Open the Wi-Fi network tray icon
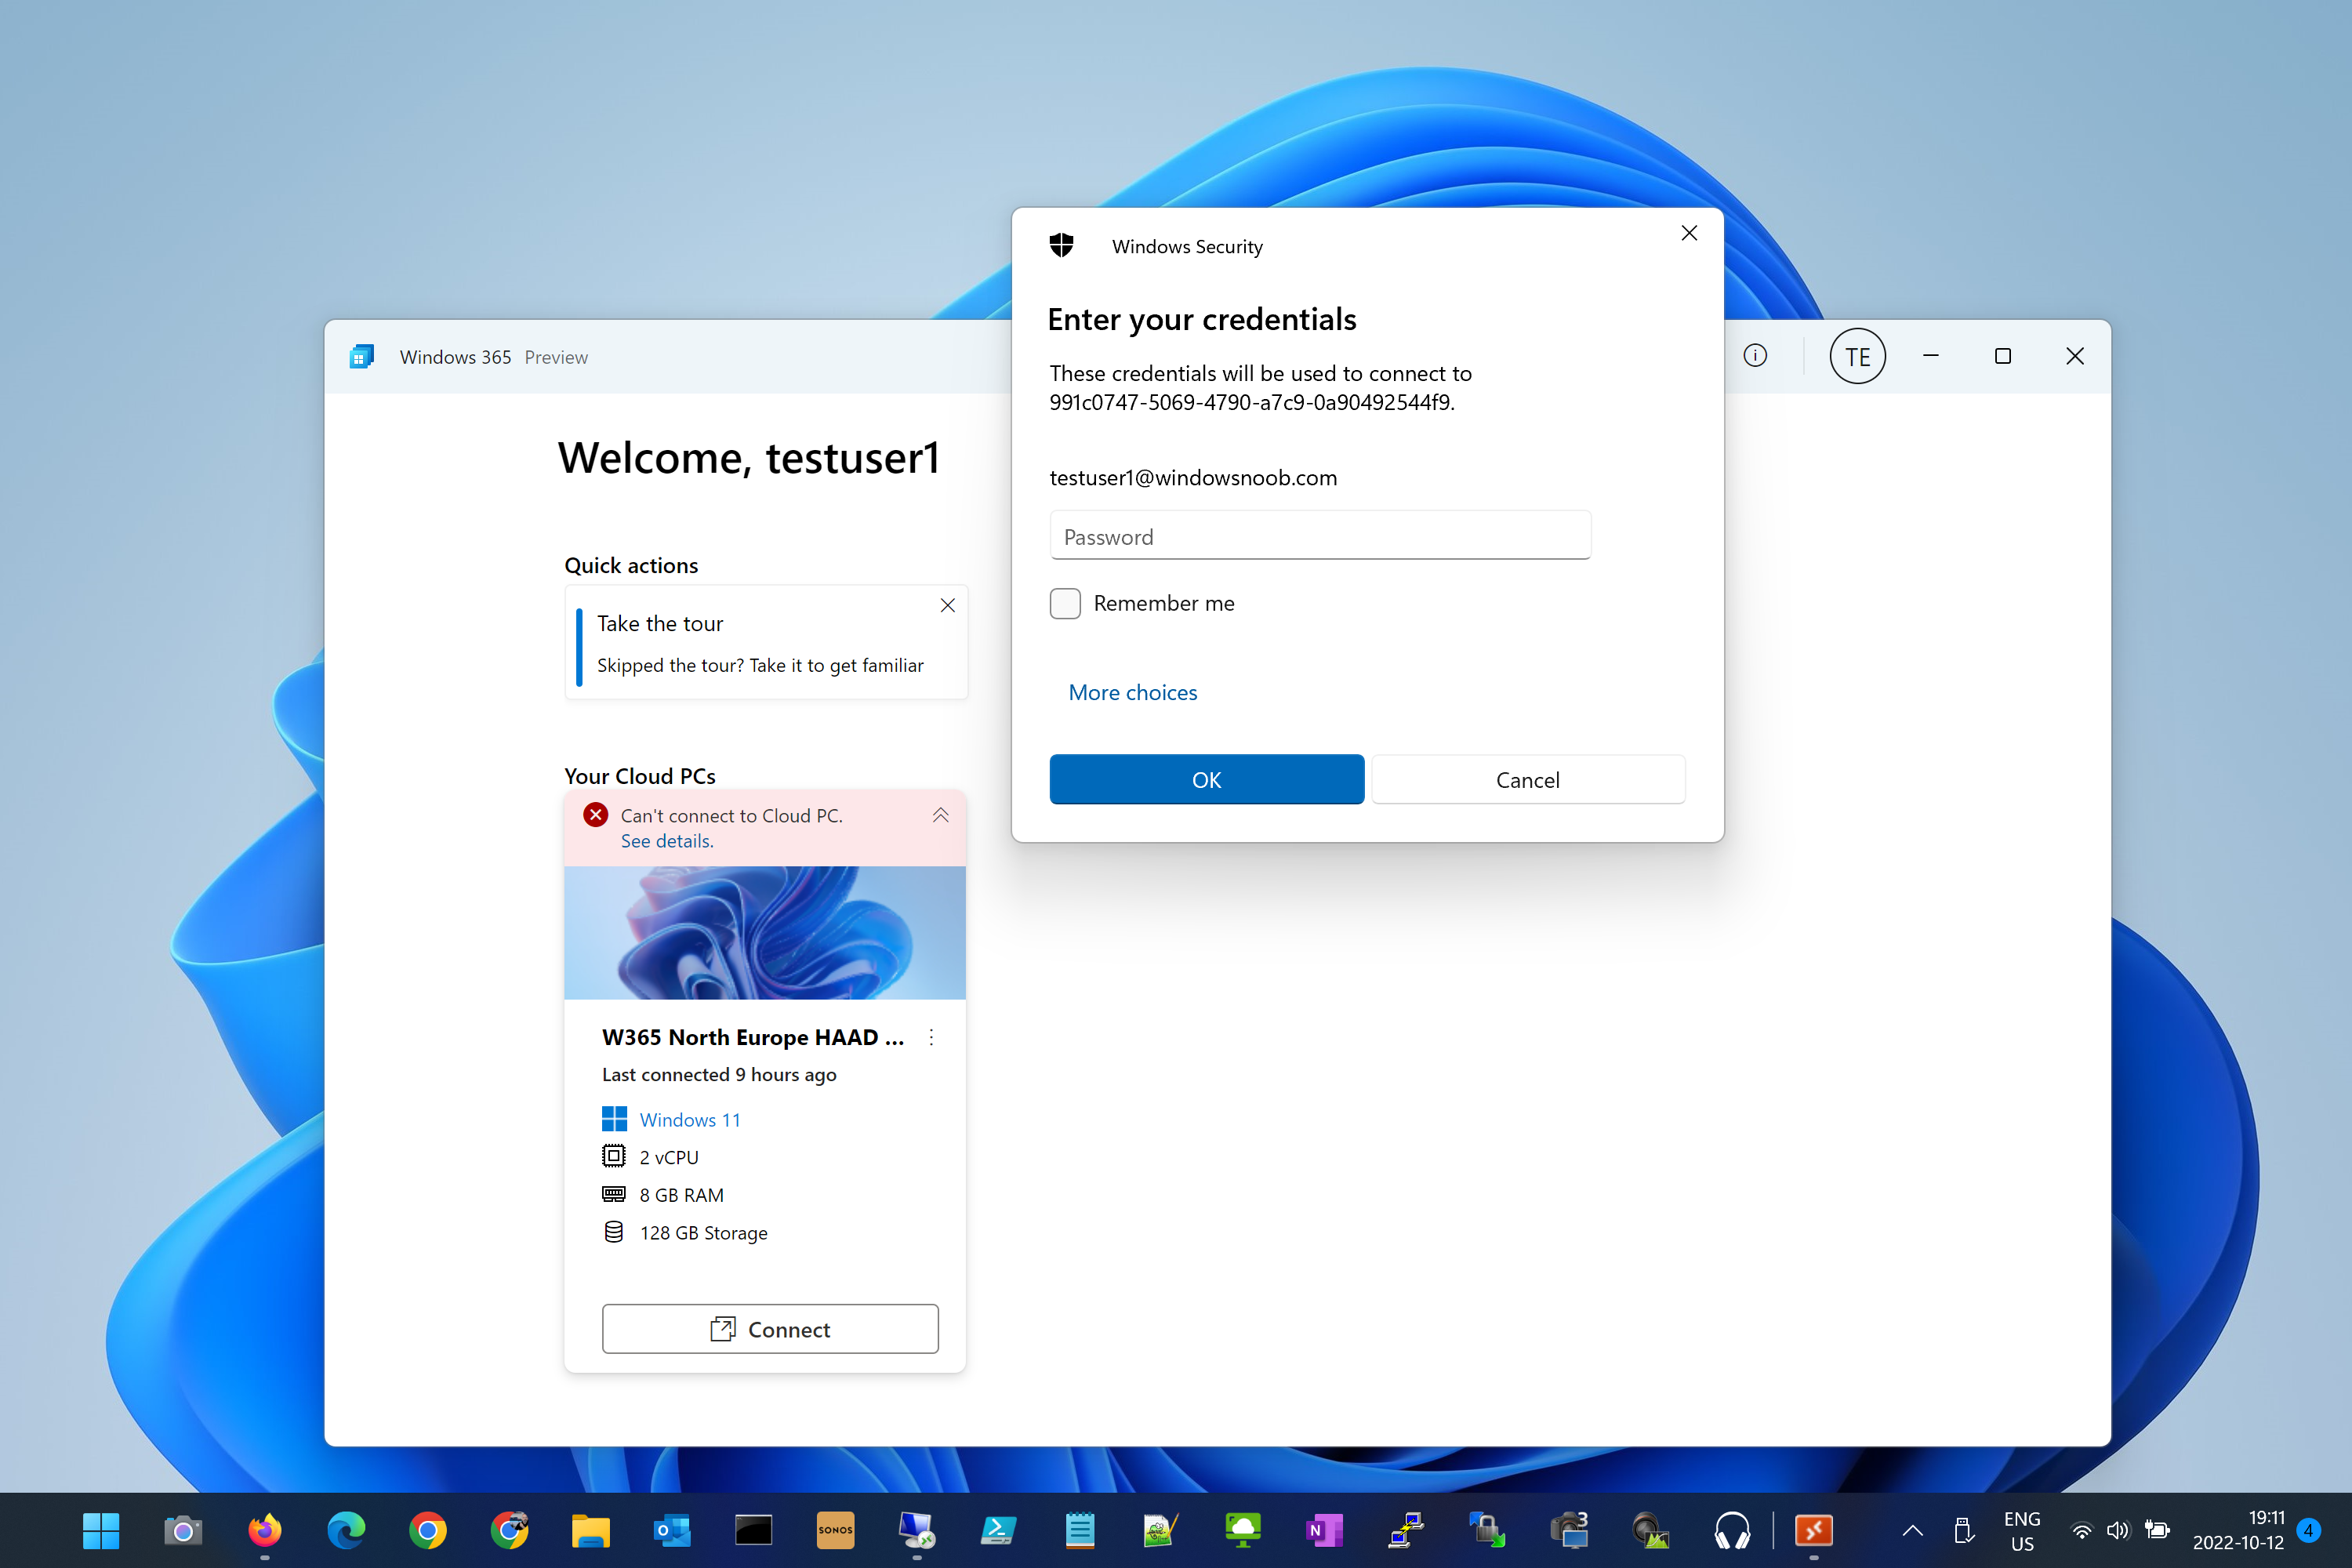Image resolution: width=2352 pixels, height=1568 pixels. click(x=2081, y=1530)
